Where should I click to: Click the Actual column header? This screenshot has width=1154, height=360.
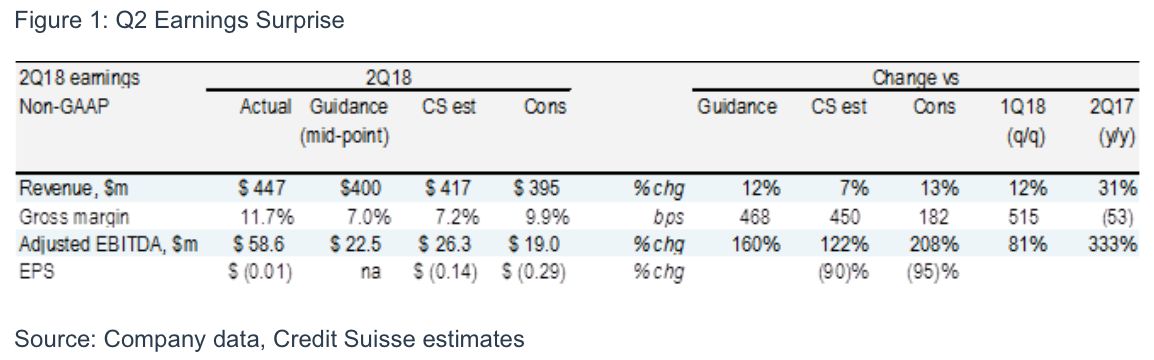click(266, 107)
